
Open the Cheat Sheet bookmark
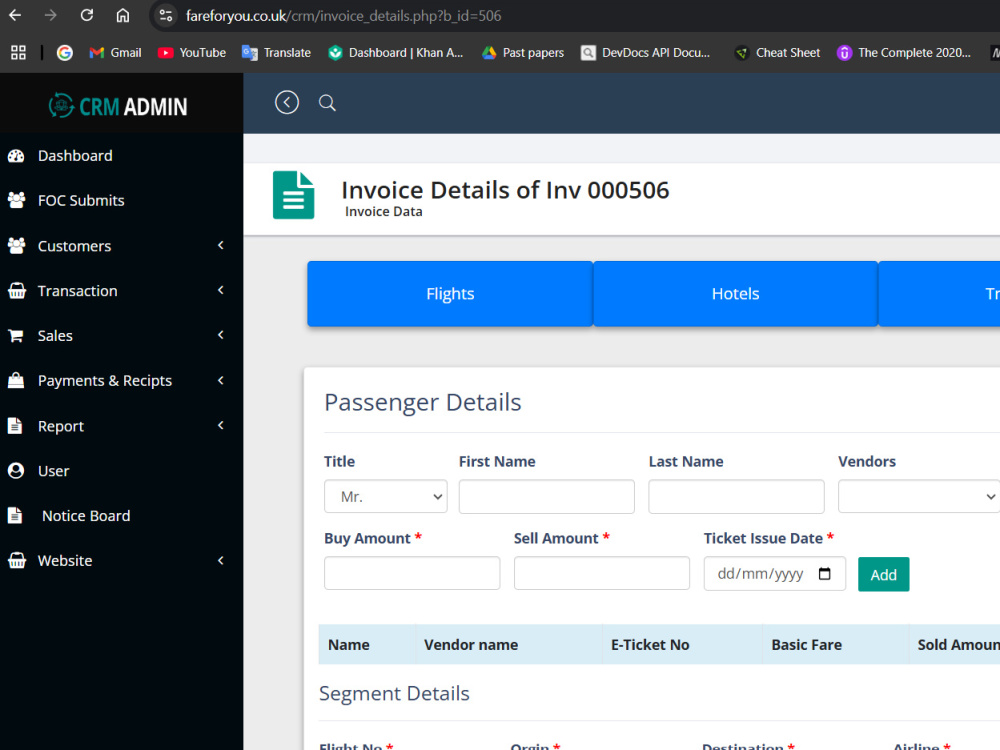tap(777, 53)
